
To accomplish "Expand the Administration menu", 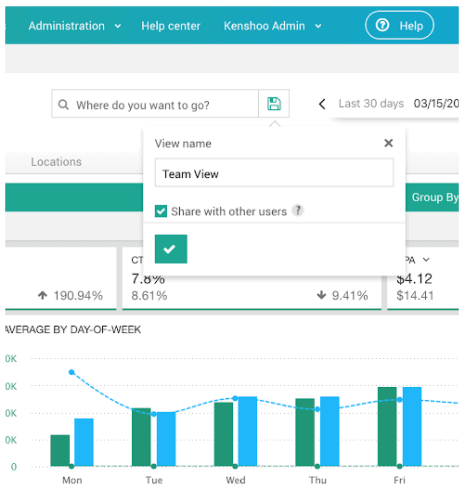I will tap(75, 26).
